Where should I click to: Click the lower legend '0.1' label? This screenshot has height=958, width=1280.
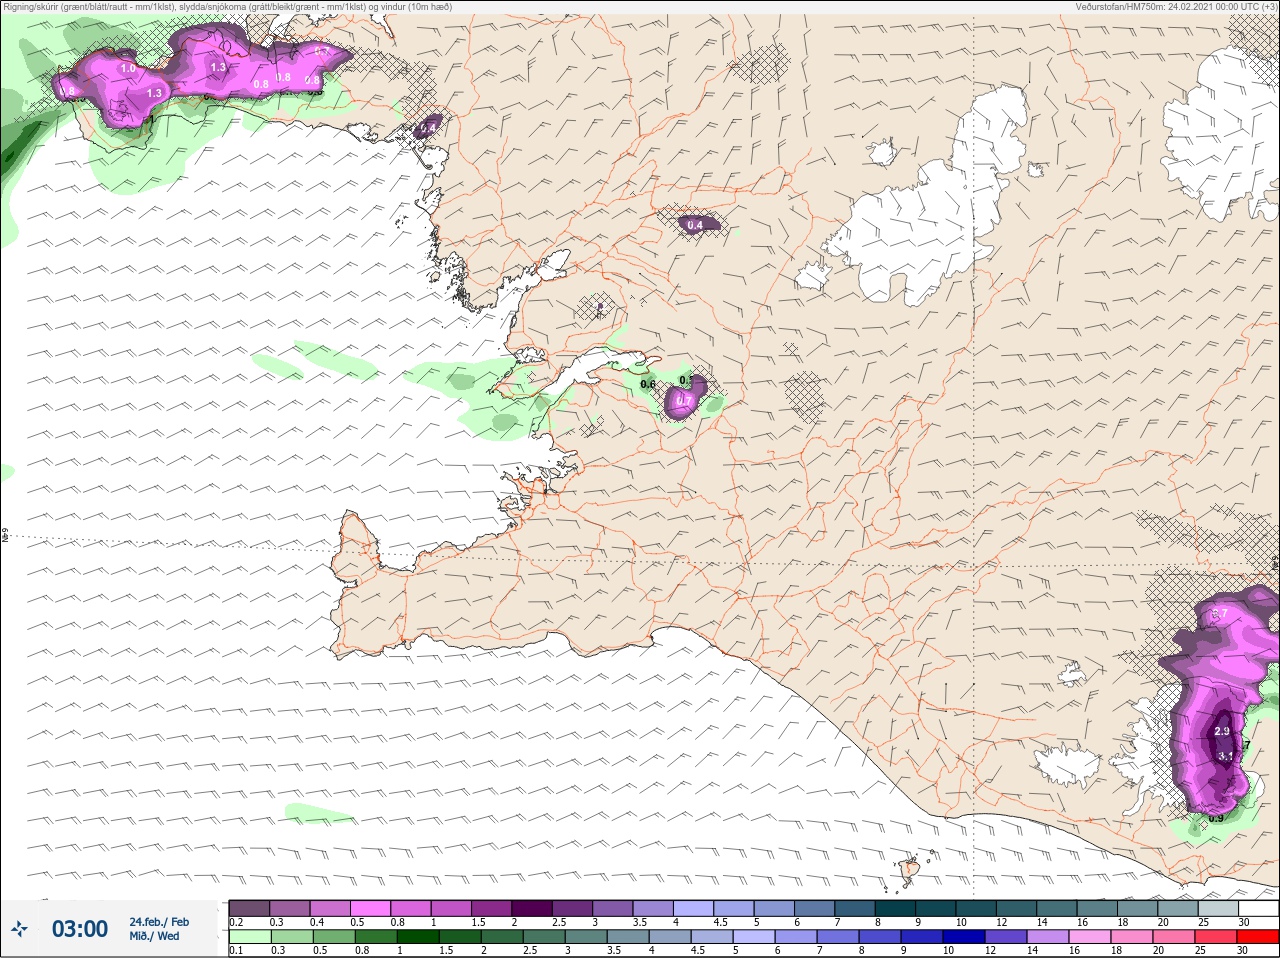pos(236,950)
